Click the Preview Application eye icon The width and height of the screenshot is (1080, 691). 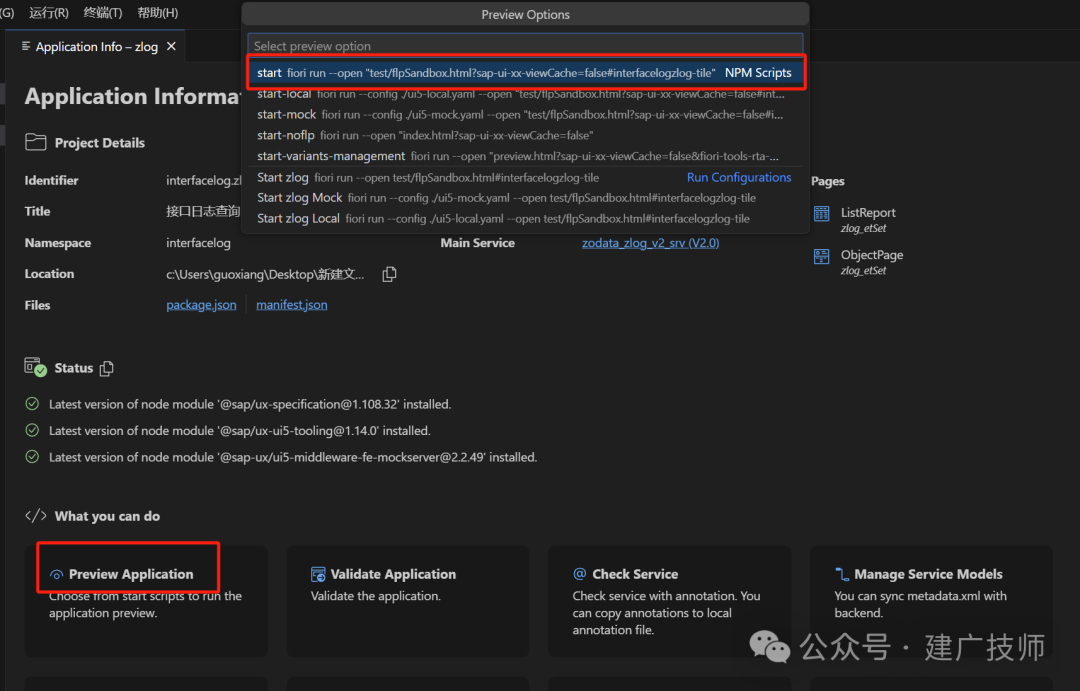(56, 575)
